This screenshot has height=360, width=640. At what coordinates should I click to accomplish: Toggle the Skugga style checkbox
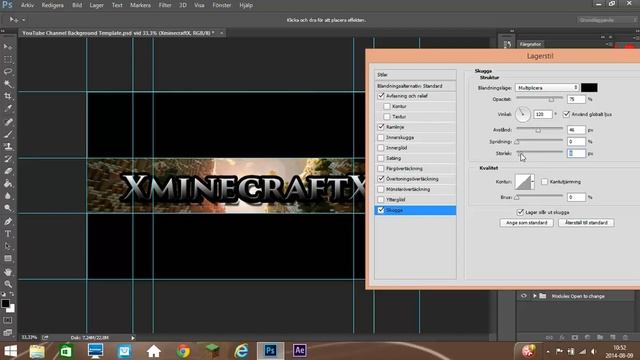pos(381,210)
